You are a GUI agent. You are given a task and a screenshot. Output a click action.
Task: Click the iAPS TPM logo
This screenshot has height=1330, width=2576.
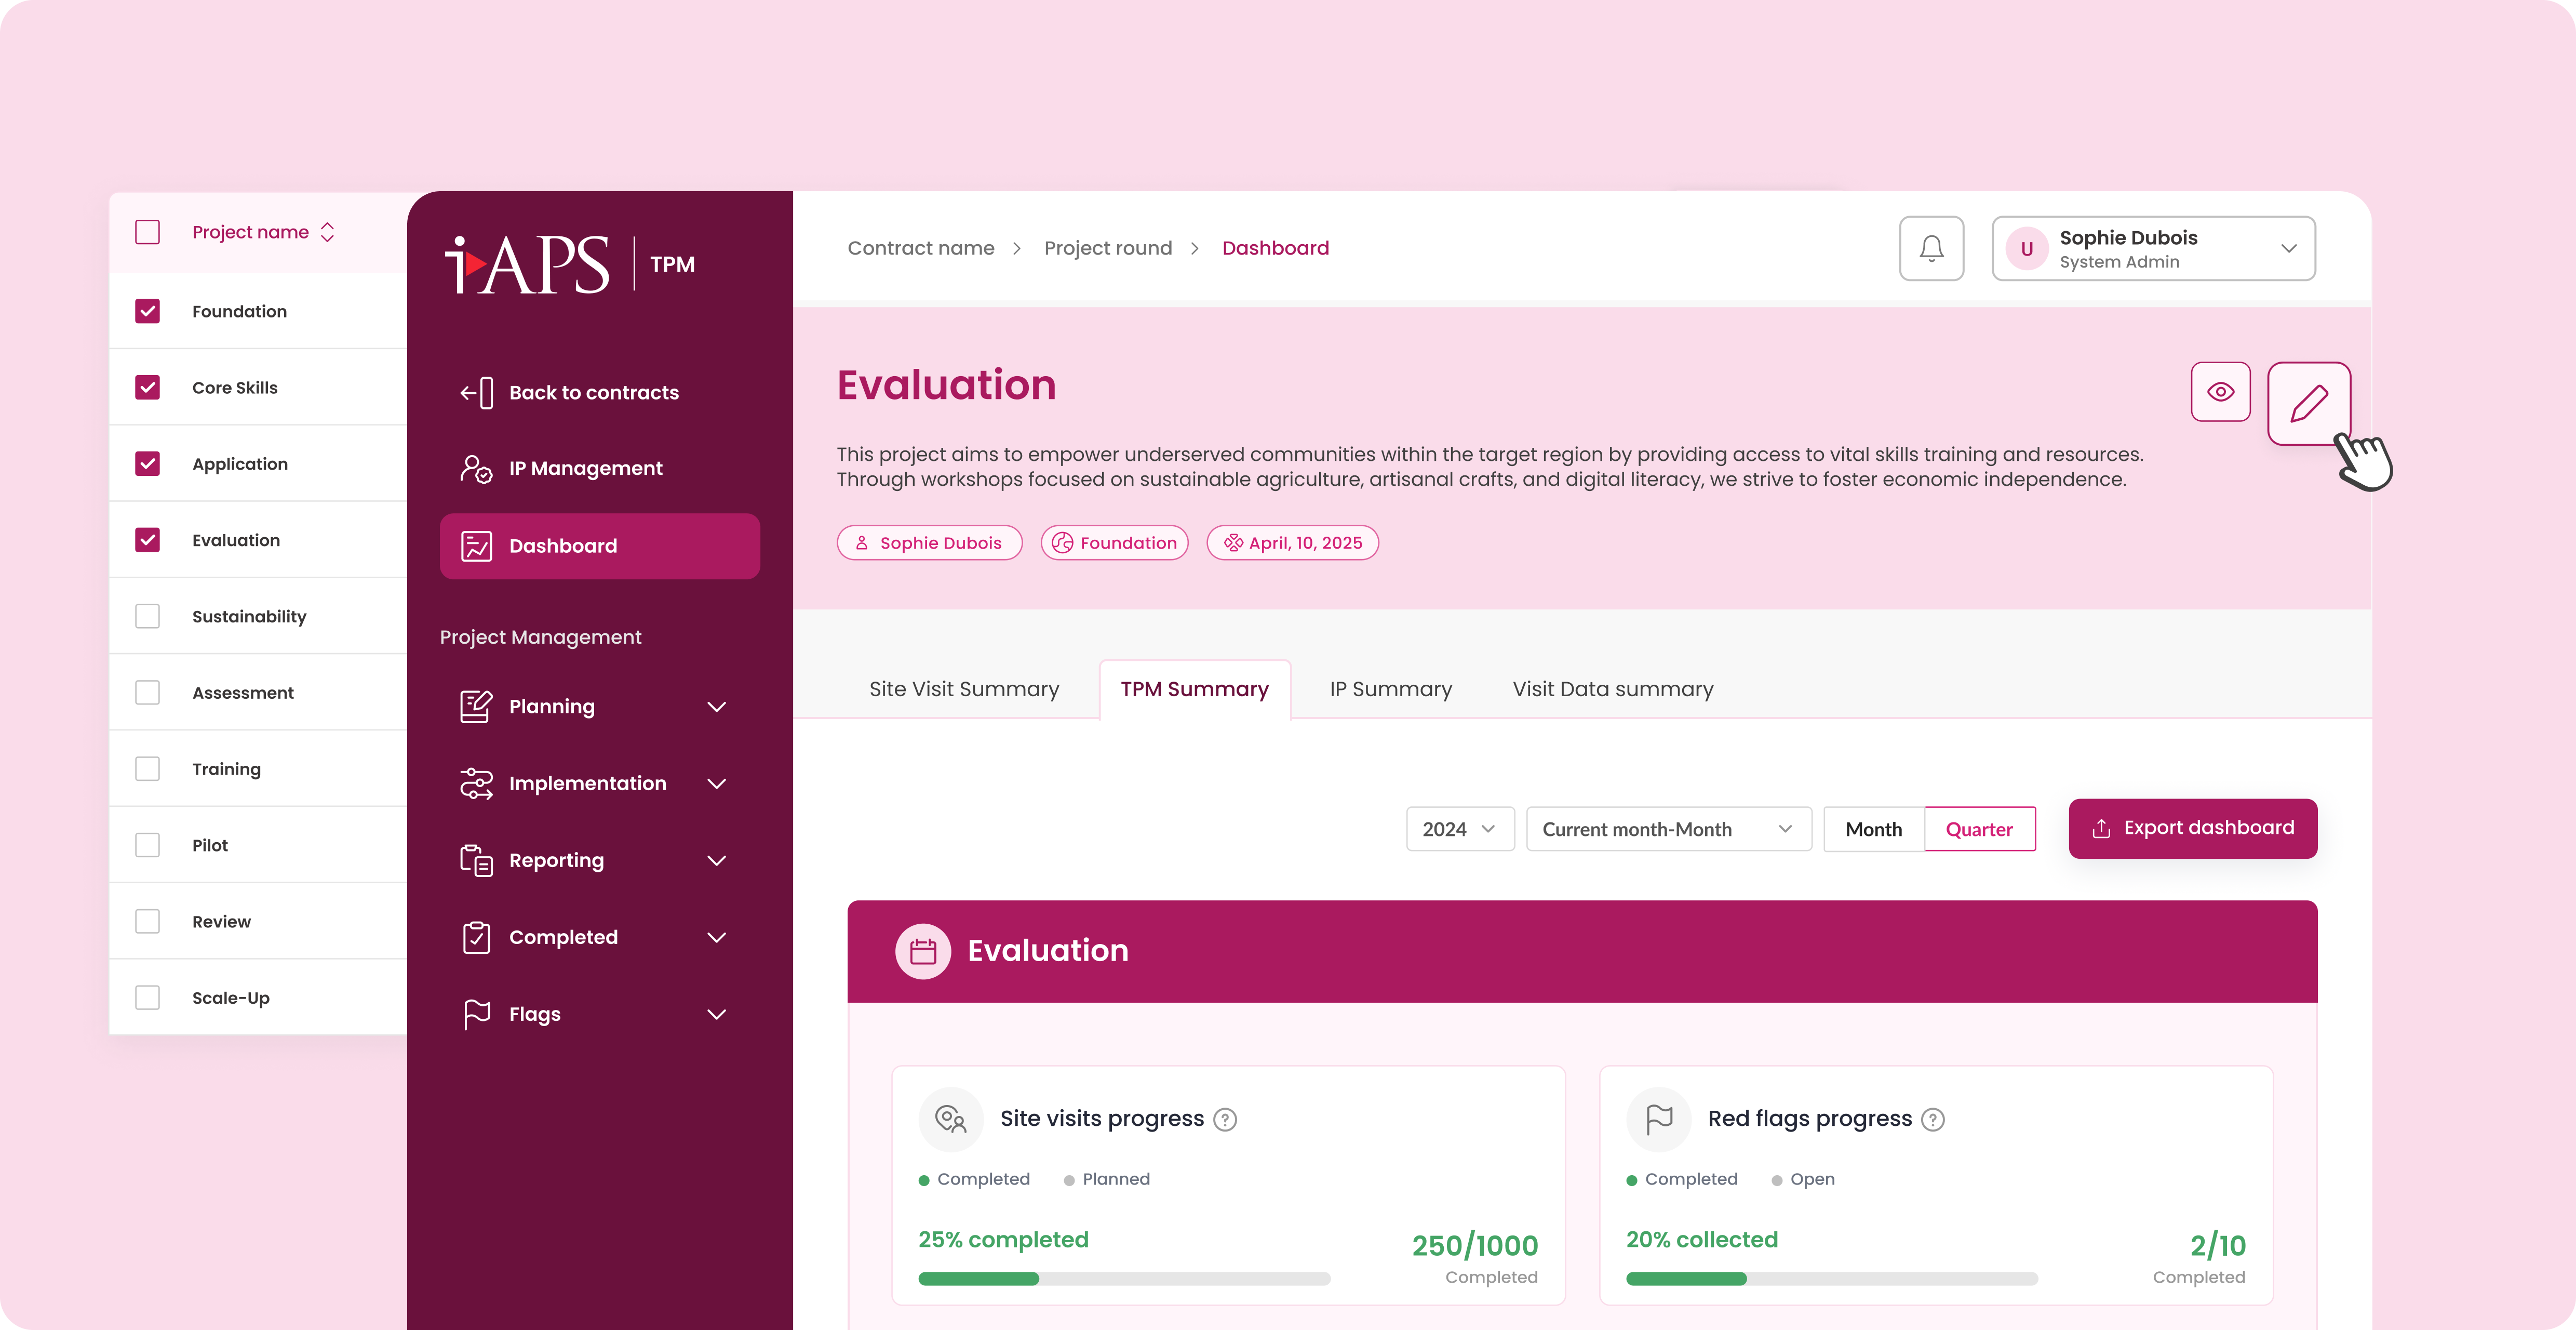(x=570, y=264)
